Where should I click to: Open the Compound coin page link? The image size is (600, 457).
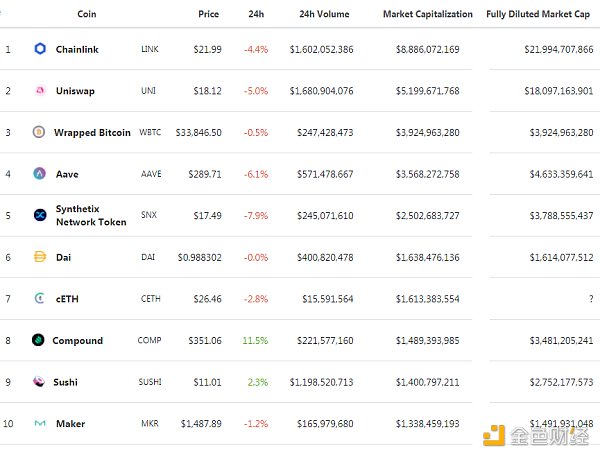(x=78, y=341)
